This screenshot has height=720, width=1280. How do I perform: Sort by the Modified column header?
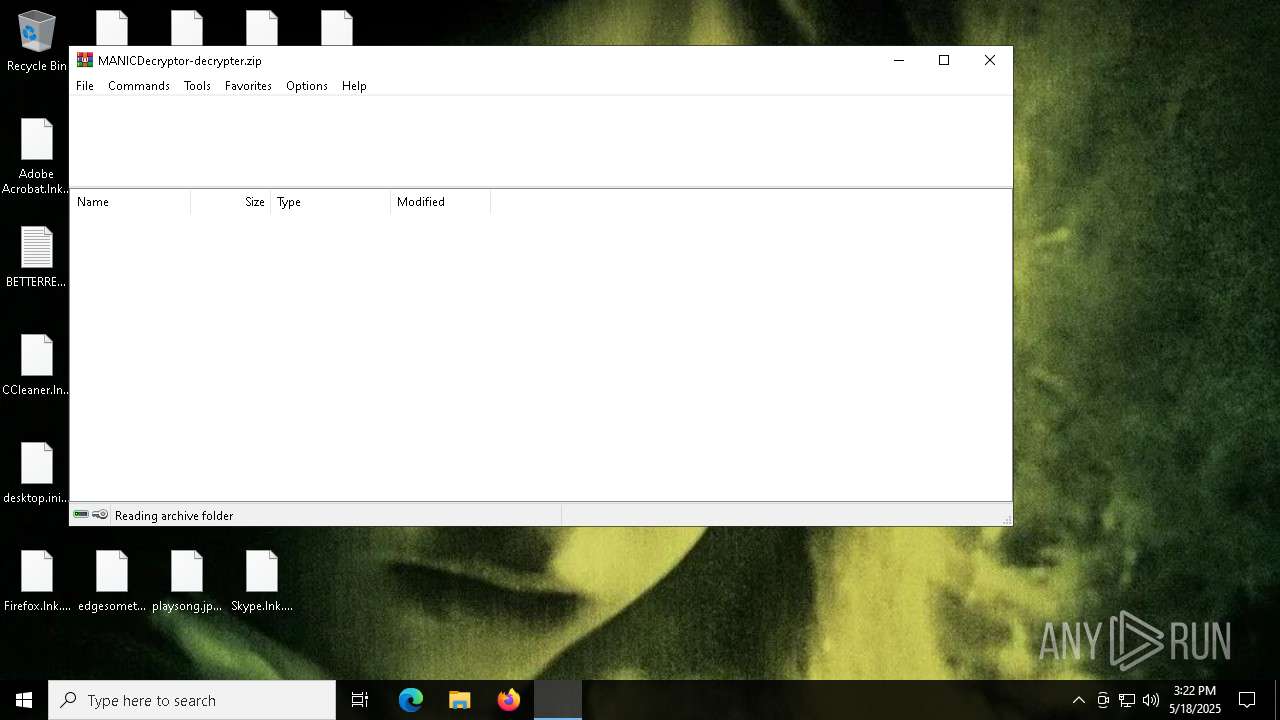[441, 202]
